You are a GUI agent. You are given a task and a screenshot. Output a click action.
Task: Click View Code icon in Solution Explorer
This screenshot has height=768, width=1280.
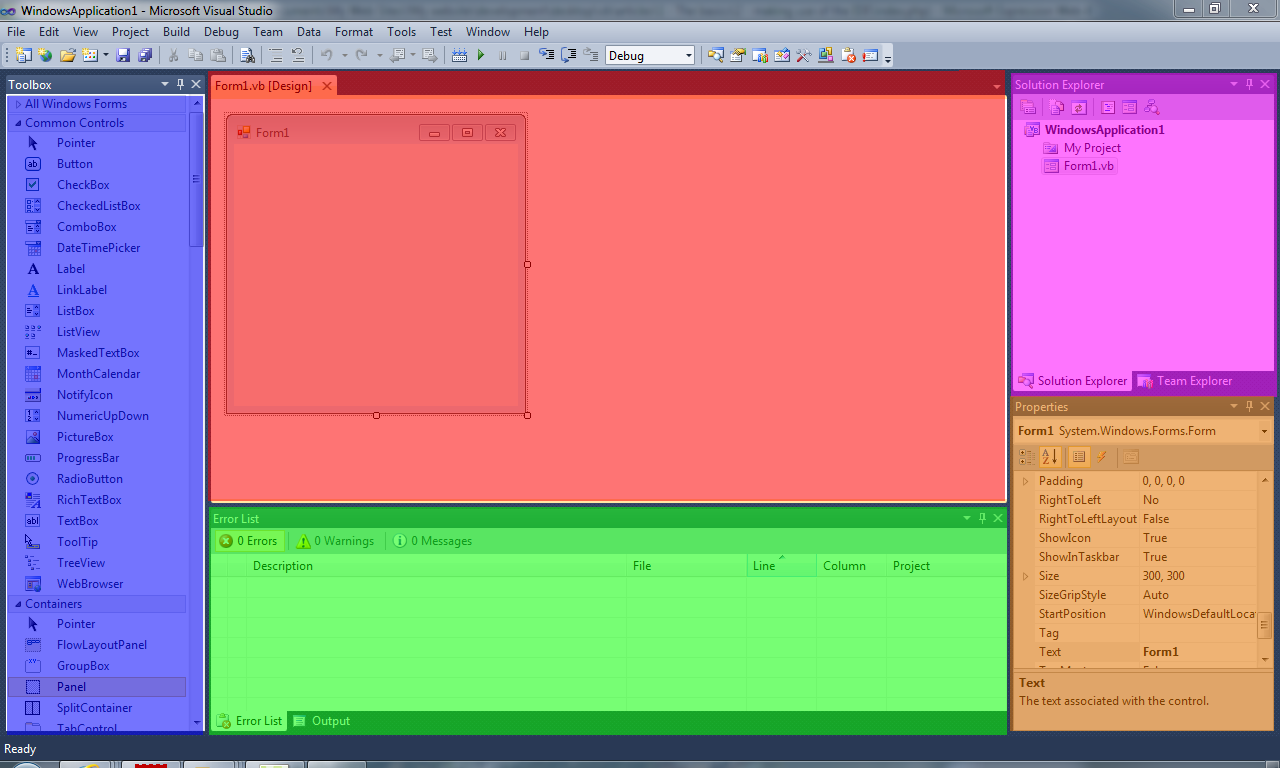coord(1108,107)
